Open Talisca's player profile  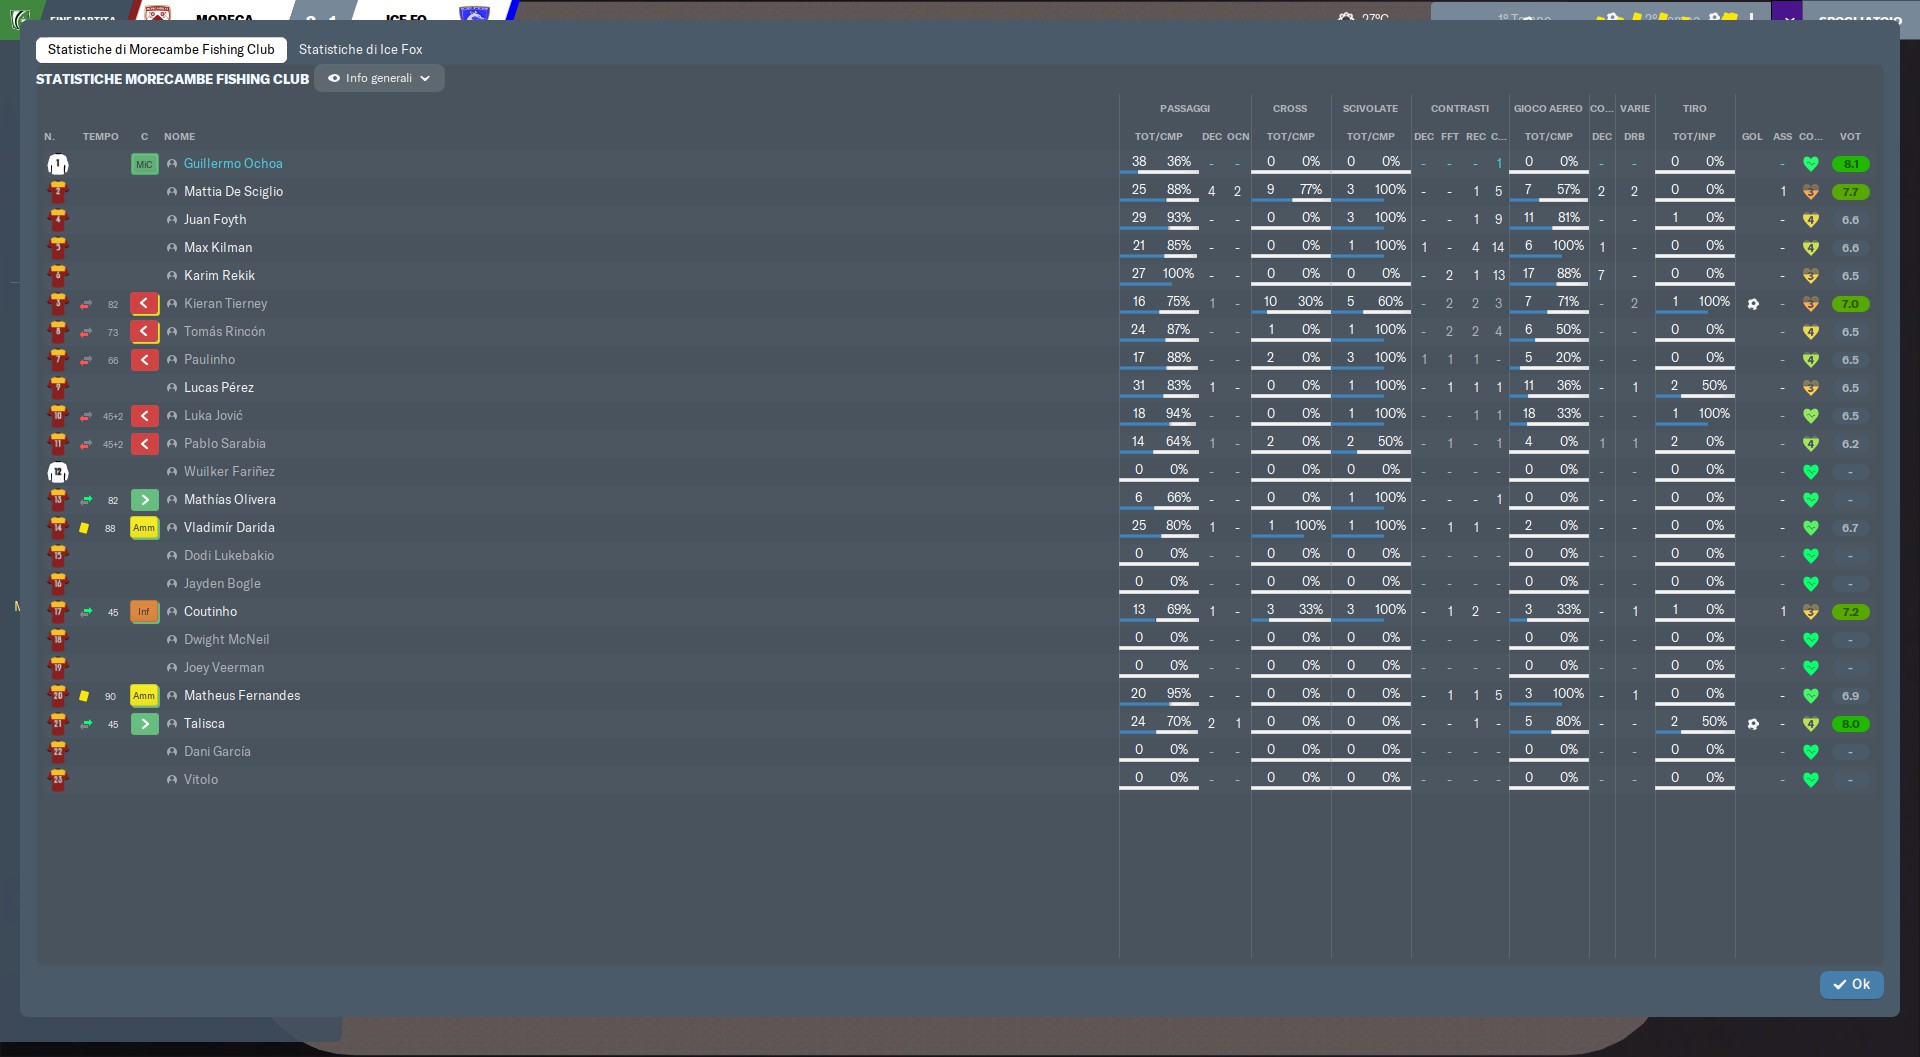point(204,724)
